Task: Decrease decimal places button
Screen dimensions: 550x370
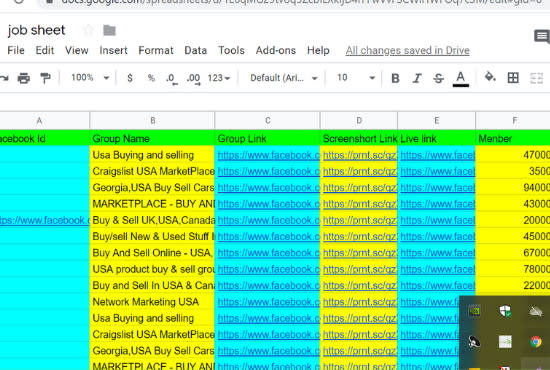Action: coord(172,79)
